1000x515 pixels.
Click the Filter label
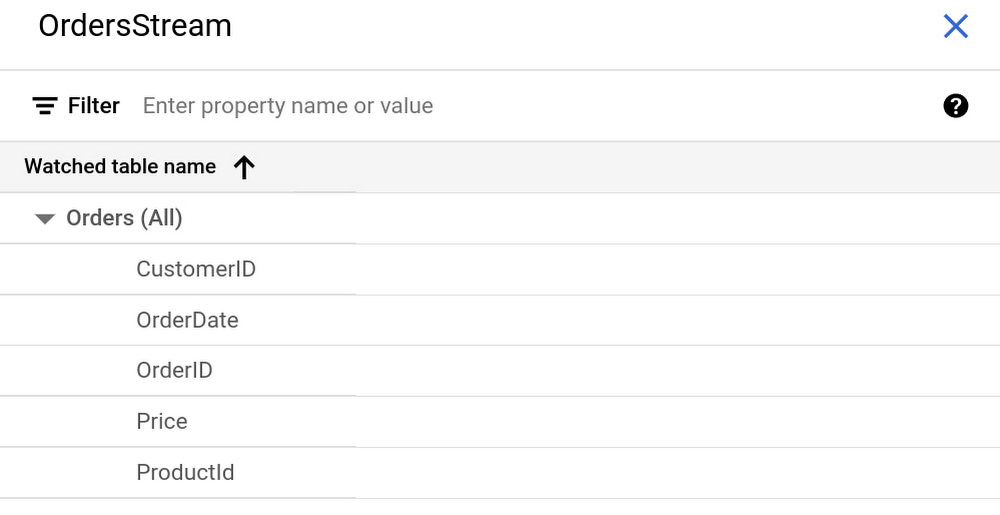pyautogui.click(x=94, y=106)
